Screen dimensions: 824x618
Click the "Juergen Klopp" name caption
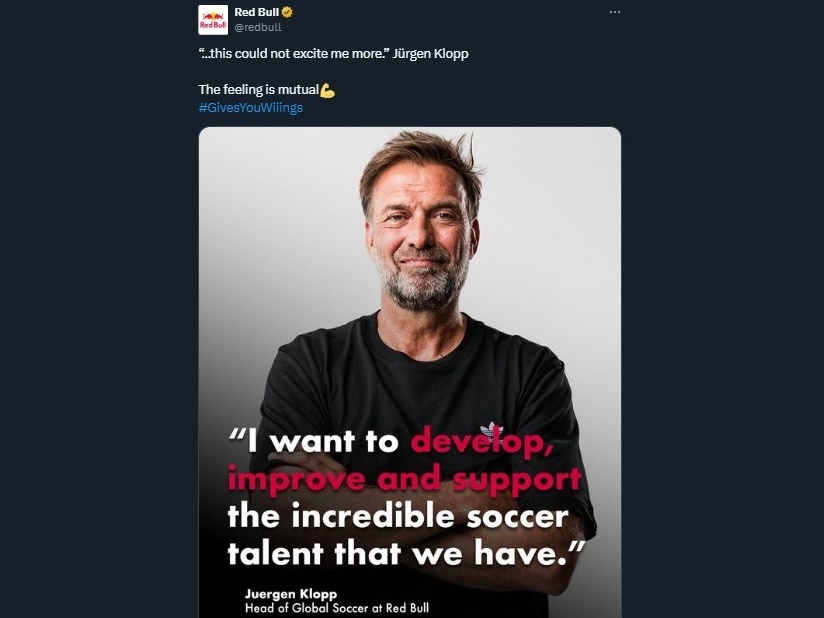tap(291, 593)
